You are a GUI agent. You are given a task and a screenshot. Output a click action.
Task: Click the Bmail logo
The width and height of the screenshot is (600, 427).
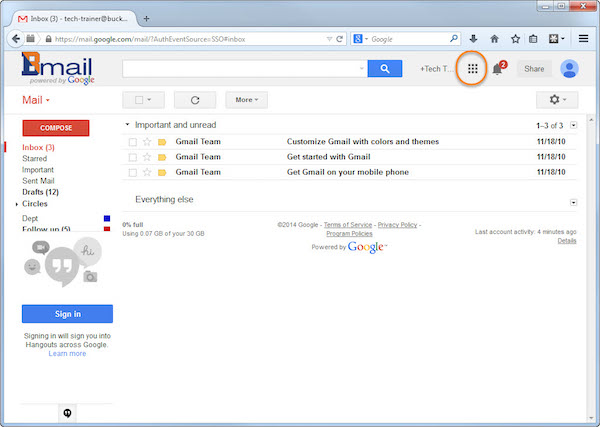(x=57, y=68)
